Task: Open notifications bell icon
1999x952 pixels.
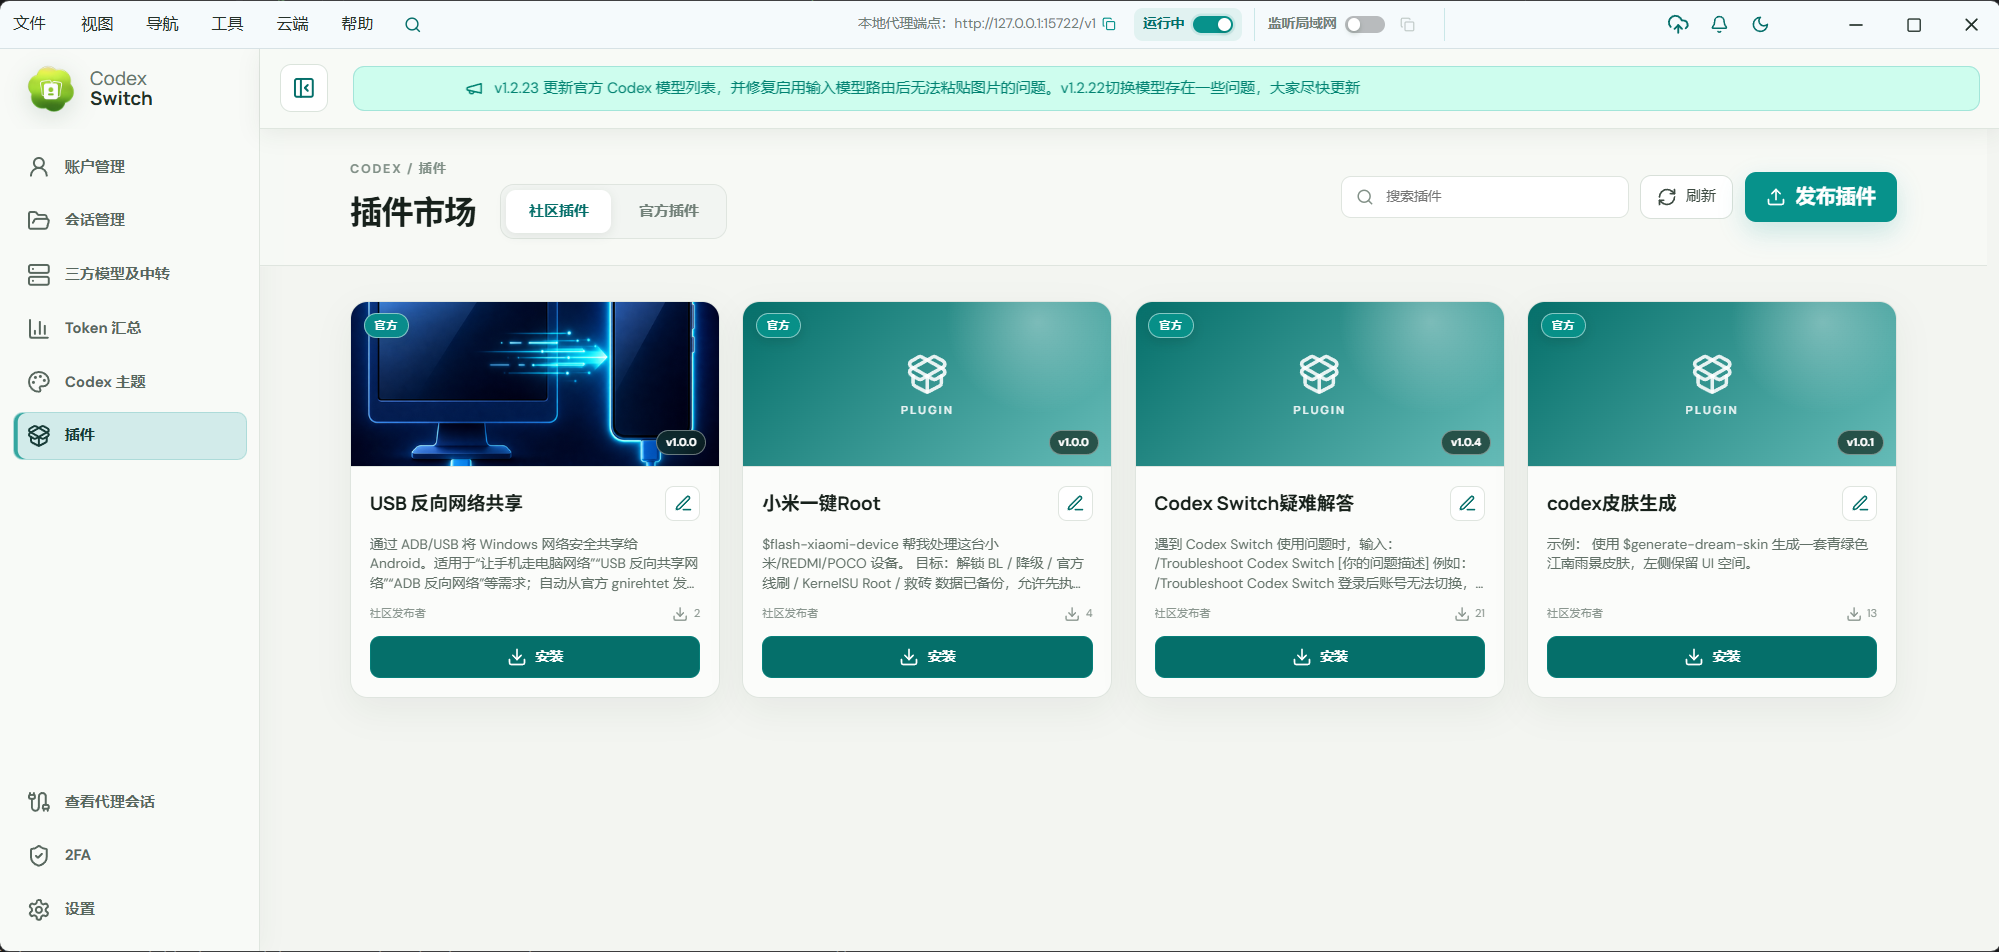Action: tap(1719, 24)
